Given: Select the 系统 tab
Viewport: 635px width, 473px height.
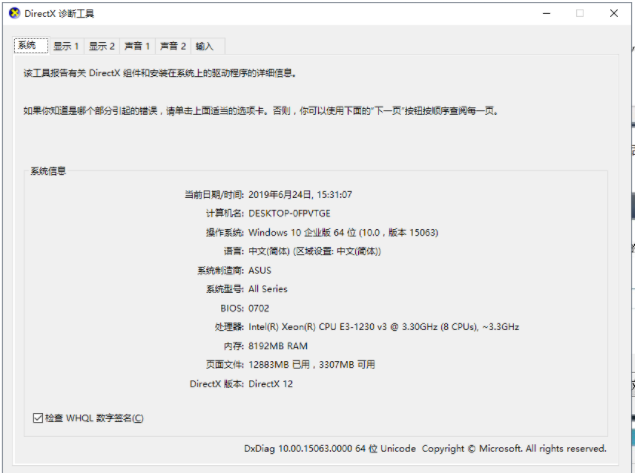Looking at the screenshot, I should pos(31,45).
